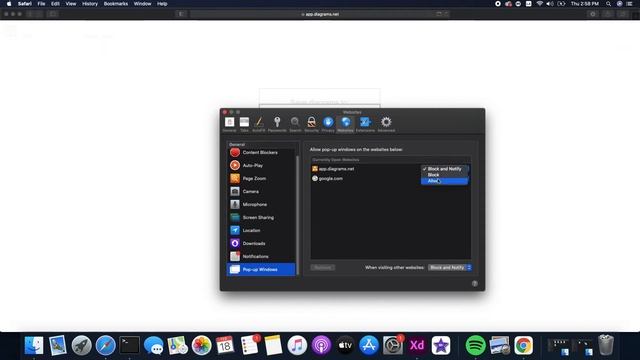Open Google Chrome from the Dock

[524, 345]
